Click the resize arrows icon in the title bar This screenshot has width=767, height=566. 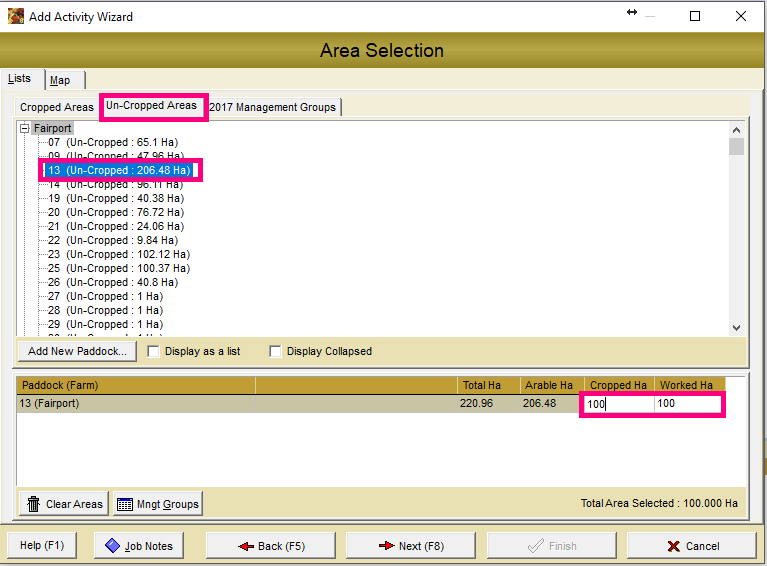click(x=632, y=12)
